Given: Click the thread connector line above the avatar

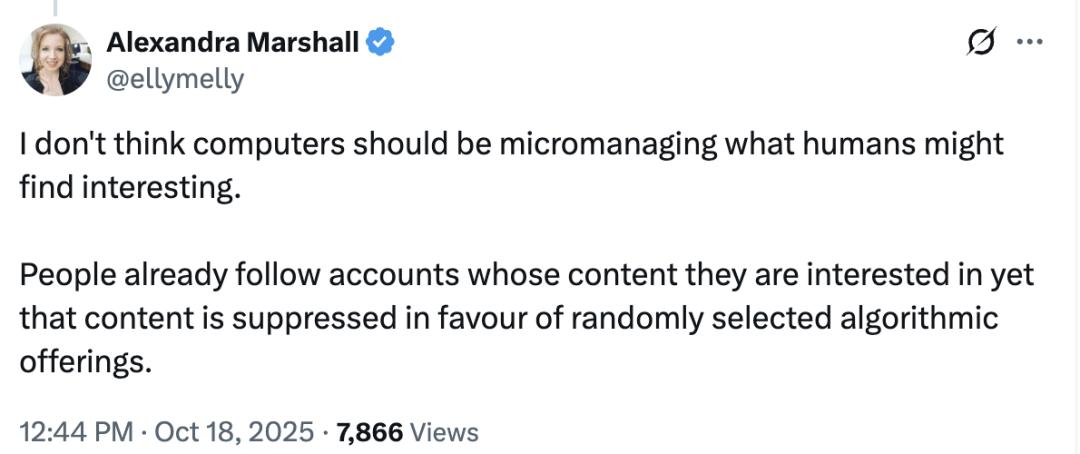Looking at the screenshot, I should [56, 8].
